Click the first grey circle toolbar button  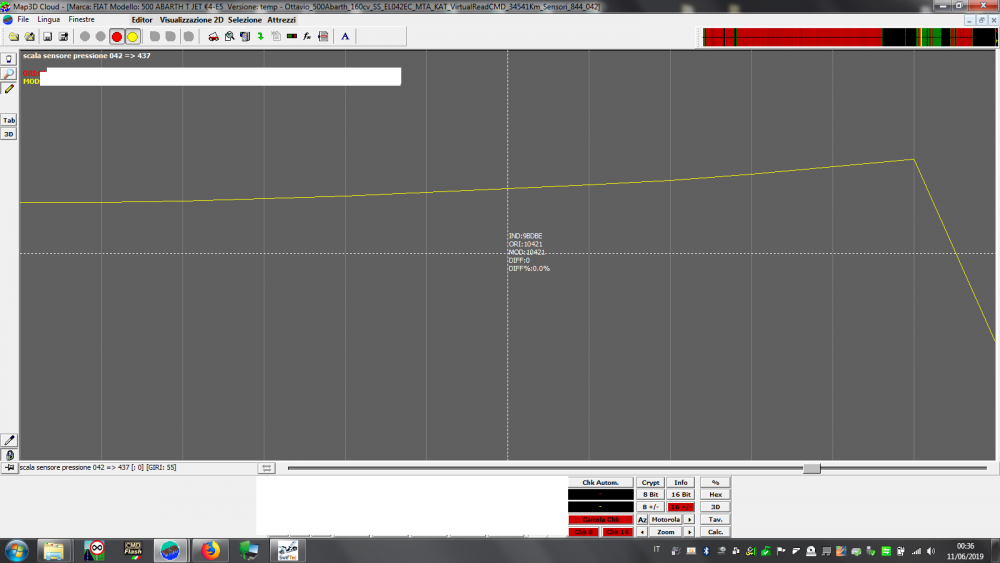[x=85, y=36]
